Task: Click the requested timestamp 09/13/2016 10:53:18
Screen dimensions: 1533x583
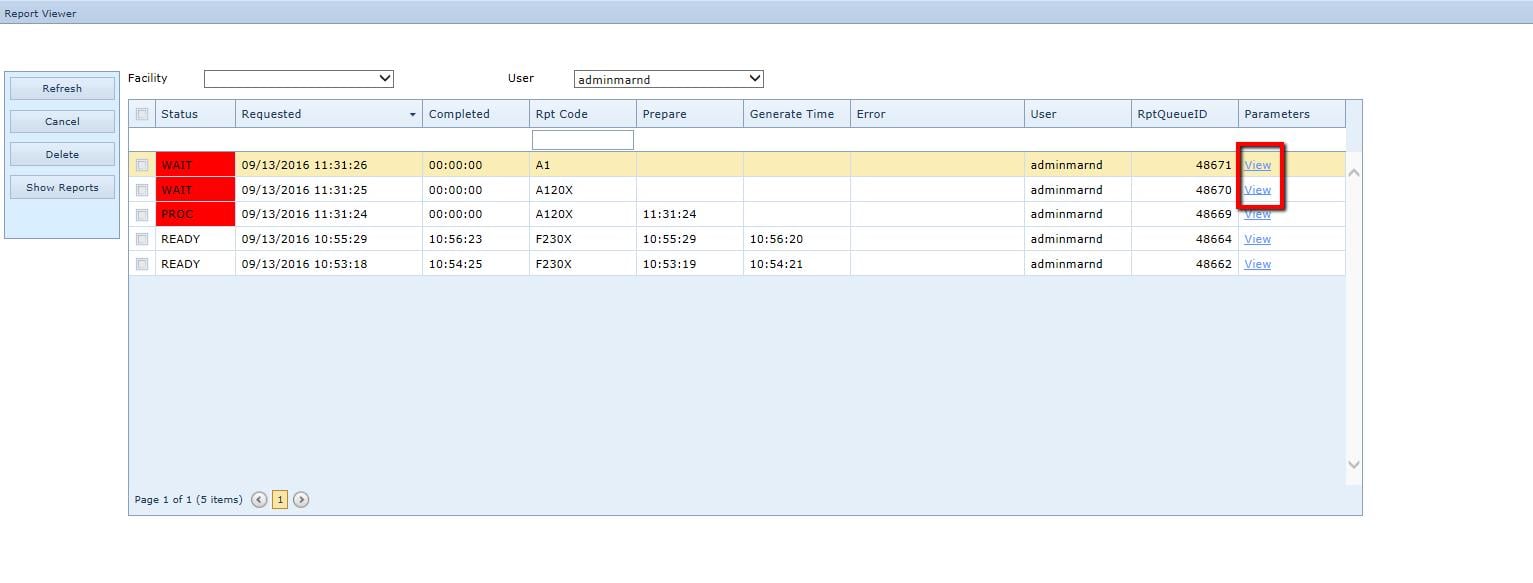Action: click(304, 264)
